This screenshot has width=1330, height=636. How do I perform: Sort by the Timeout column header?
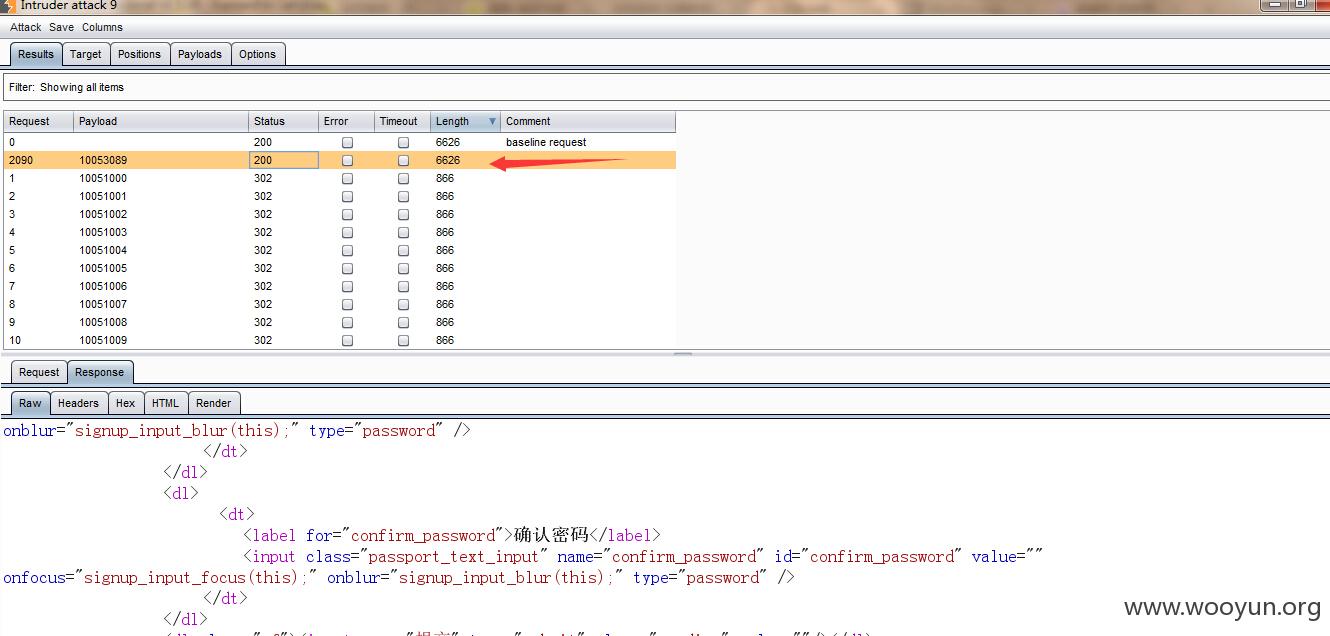402,121
